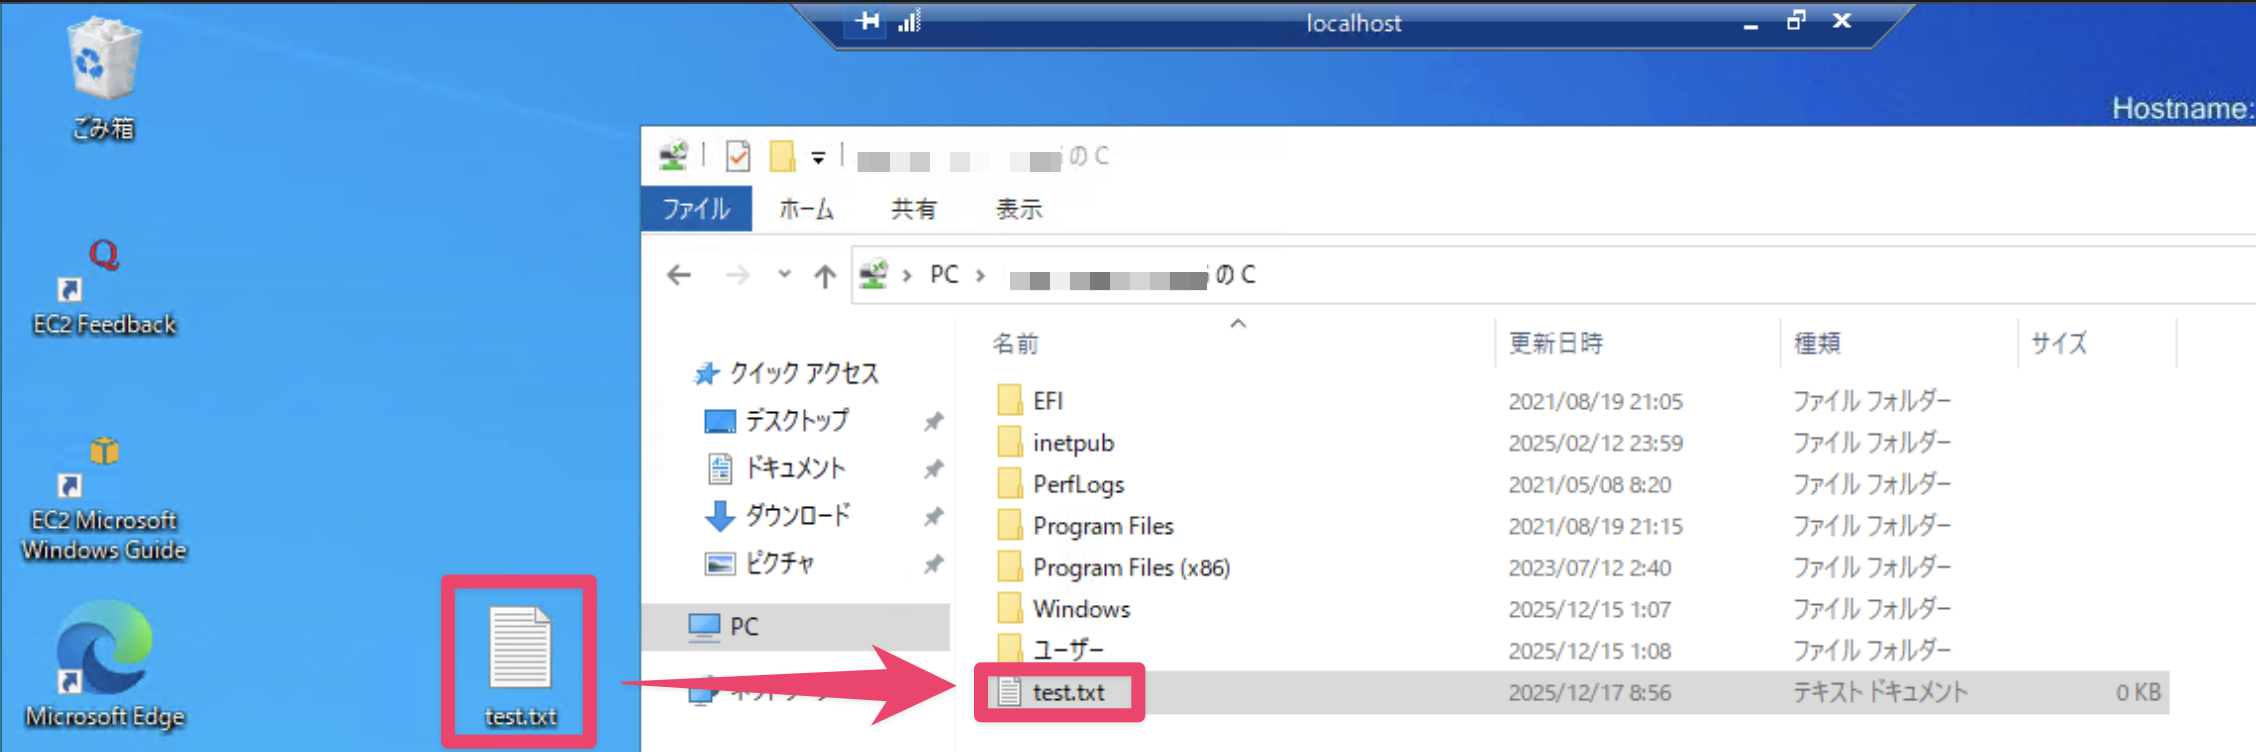
Task: Click the properties checkmark quick access icon
Action: (738, 157)
